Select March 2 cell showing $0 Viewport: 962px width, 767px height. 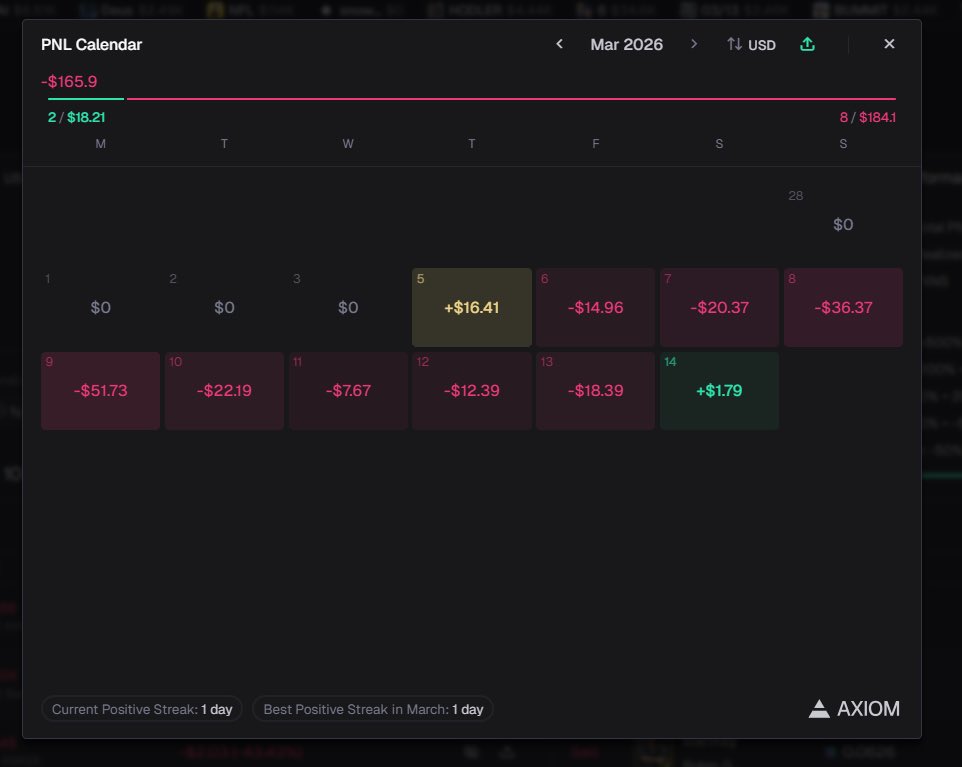(x=225, y=307)
